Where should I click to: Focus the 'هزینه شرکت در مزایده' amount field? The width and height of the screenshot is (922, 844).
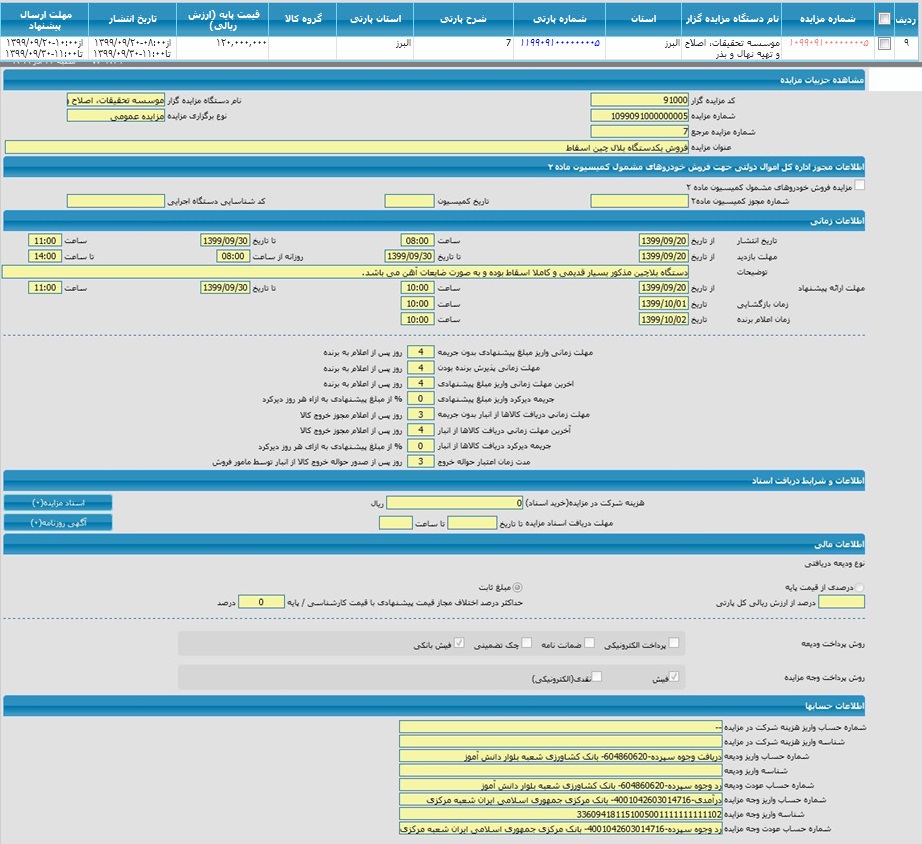pyautogui.click(x=454, y=503)
